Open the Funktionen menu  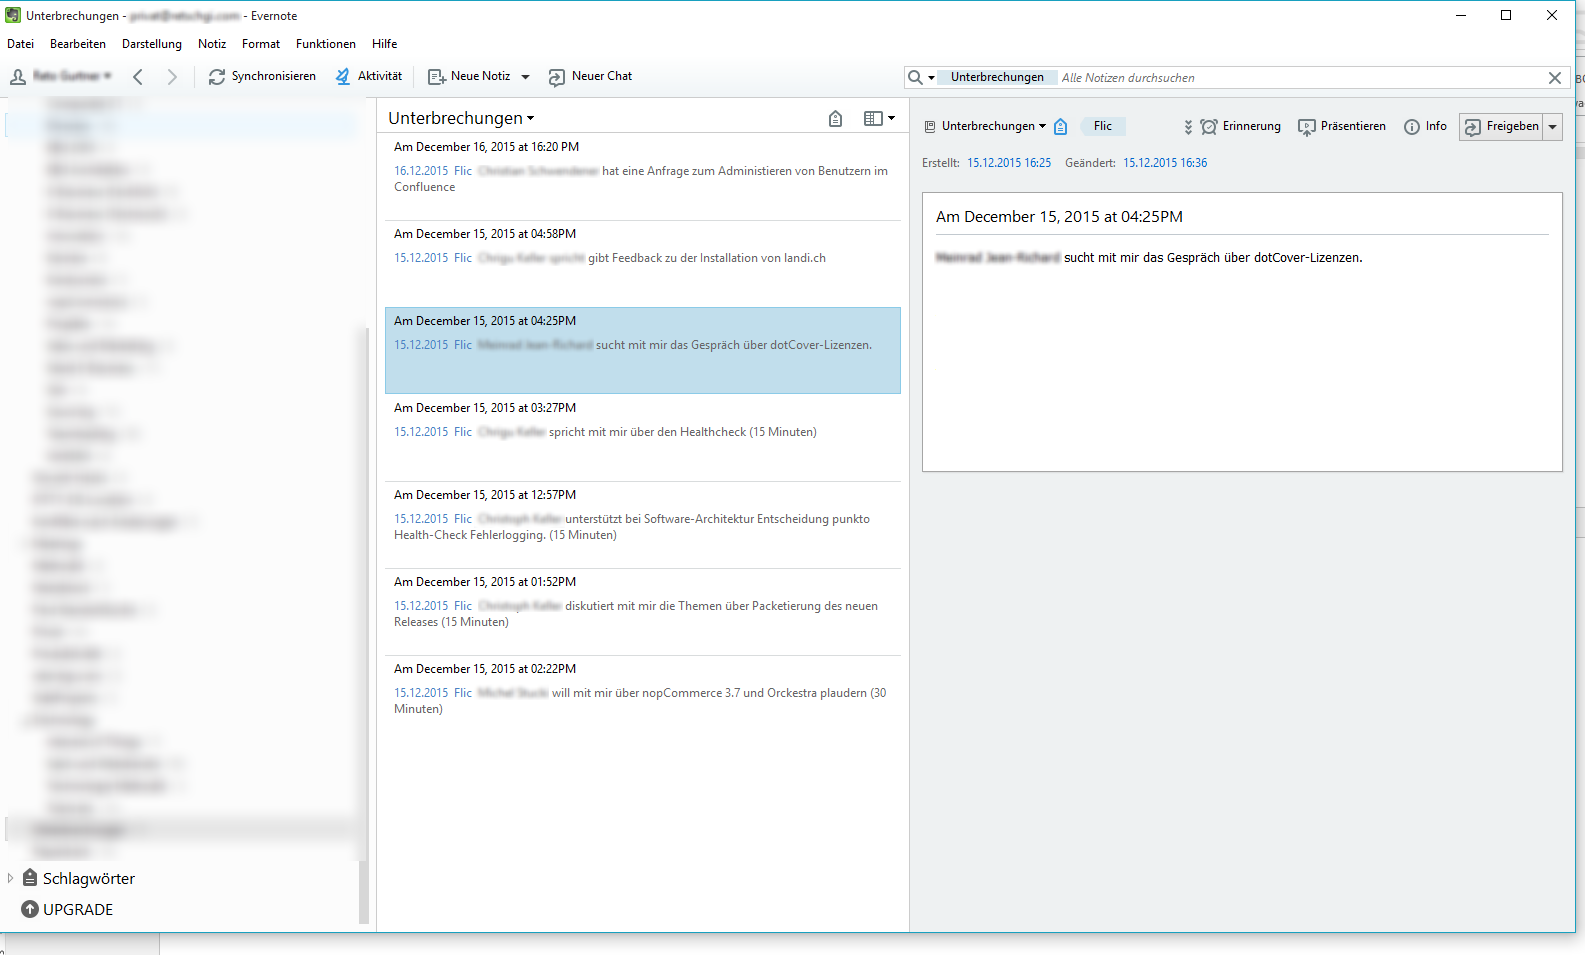point(326,44)
